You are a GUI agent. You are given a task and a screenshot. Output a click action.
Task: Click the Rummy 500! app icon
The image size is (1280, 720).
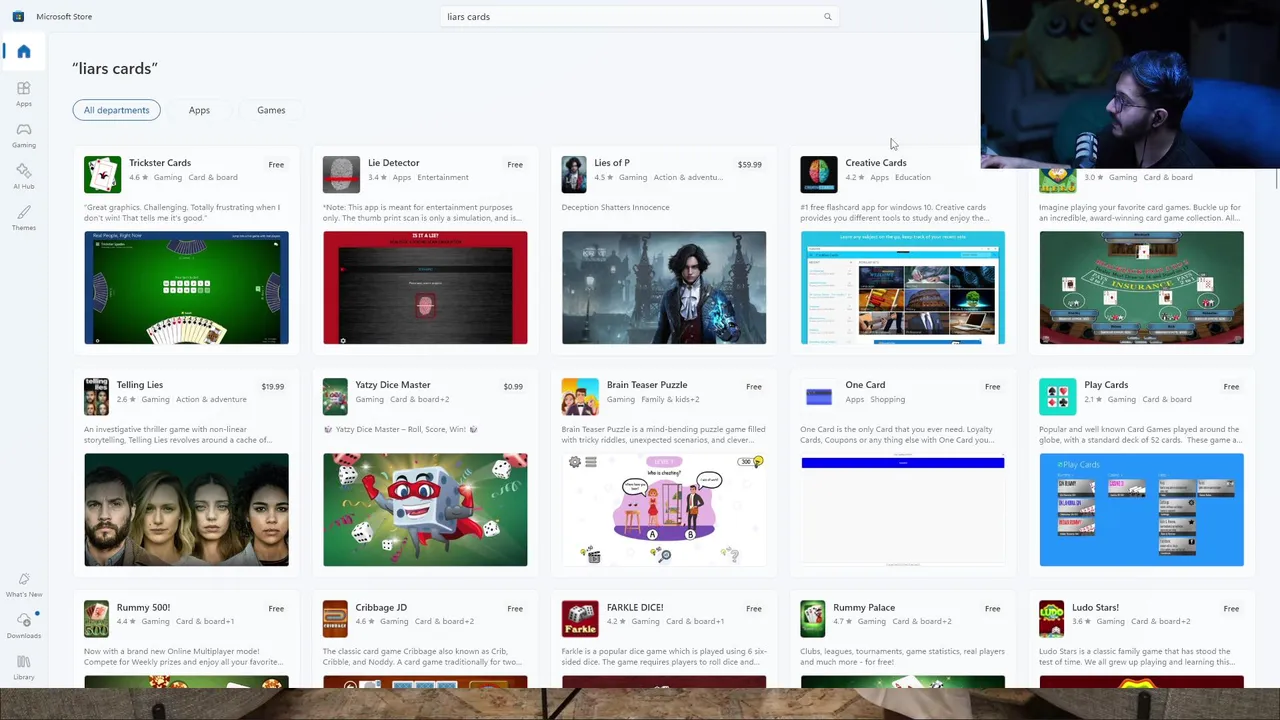96,618
